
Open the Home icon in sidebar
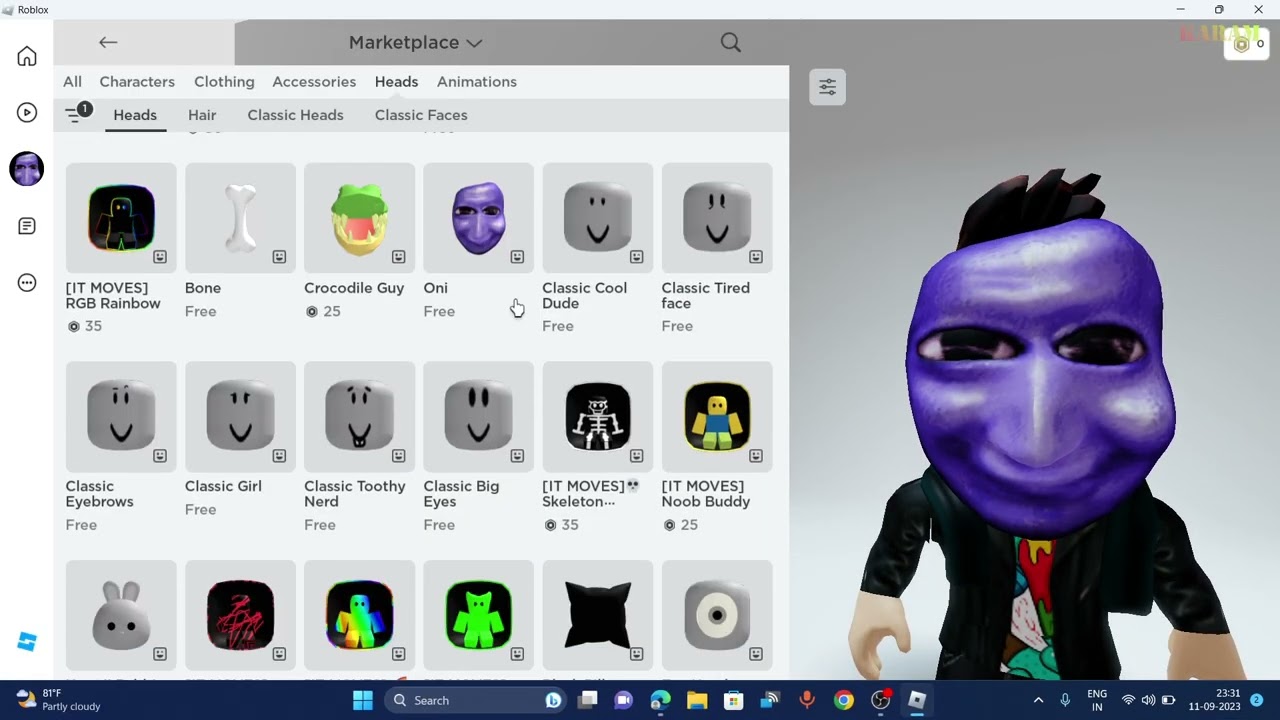(x=27, y=56)
